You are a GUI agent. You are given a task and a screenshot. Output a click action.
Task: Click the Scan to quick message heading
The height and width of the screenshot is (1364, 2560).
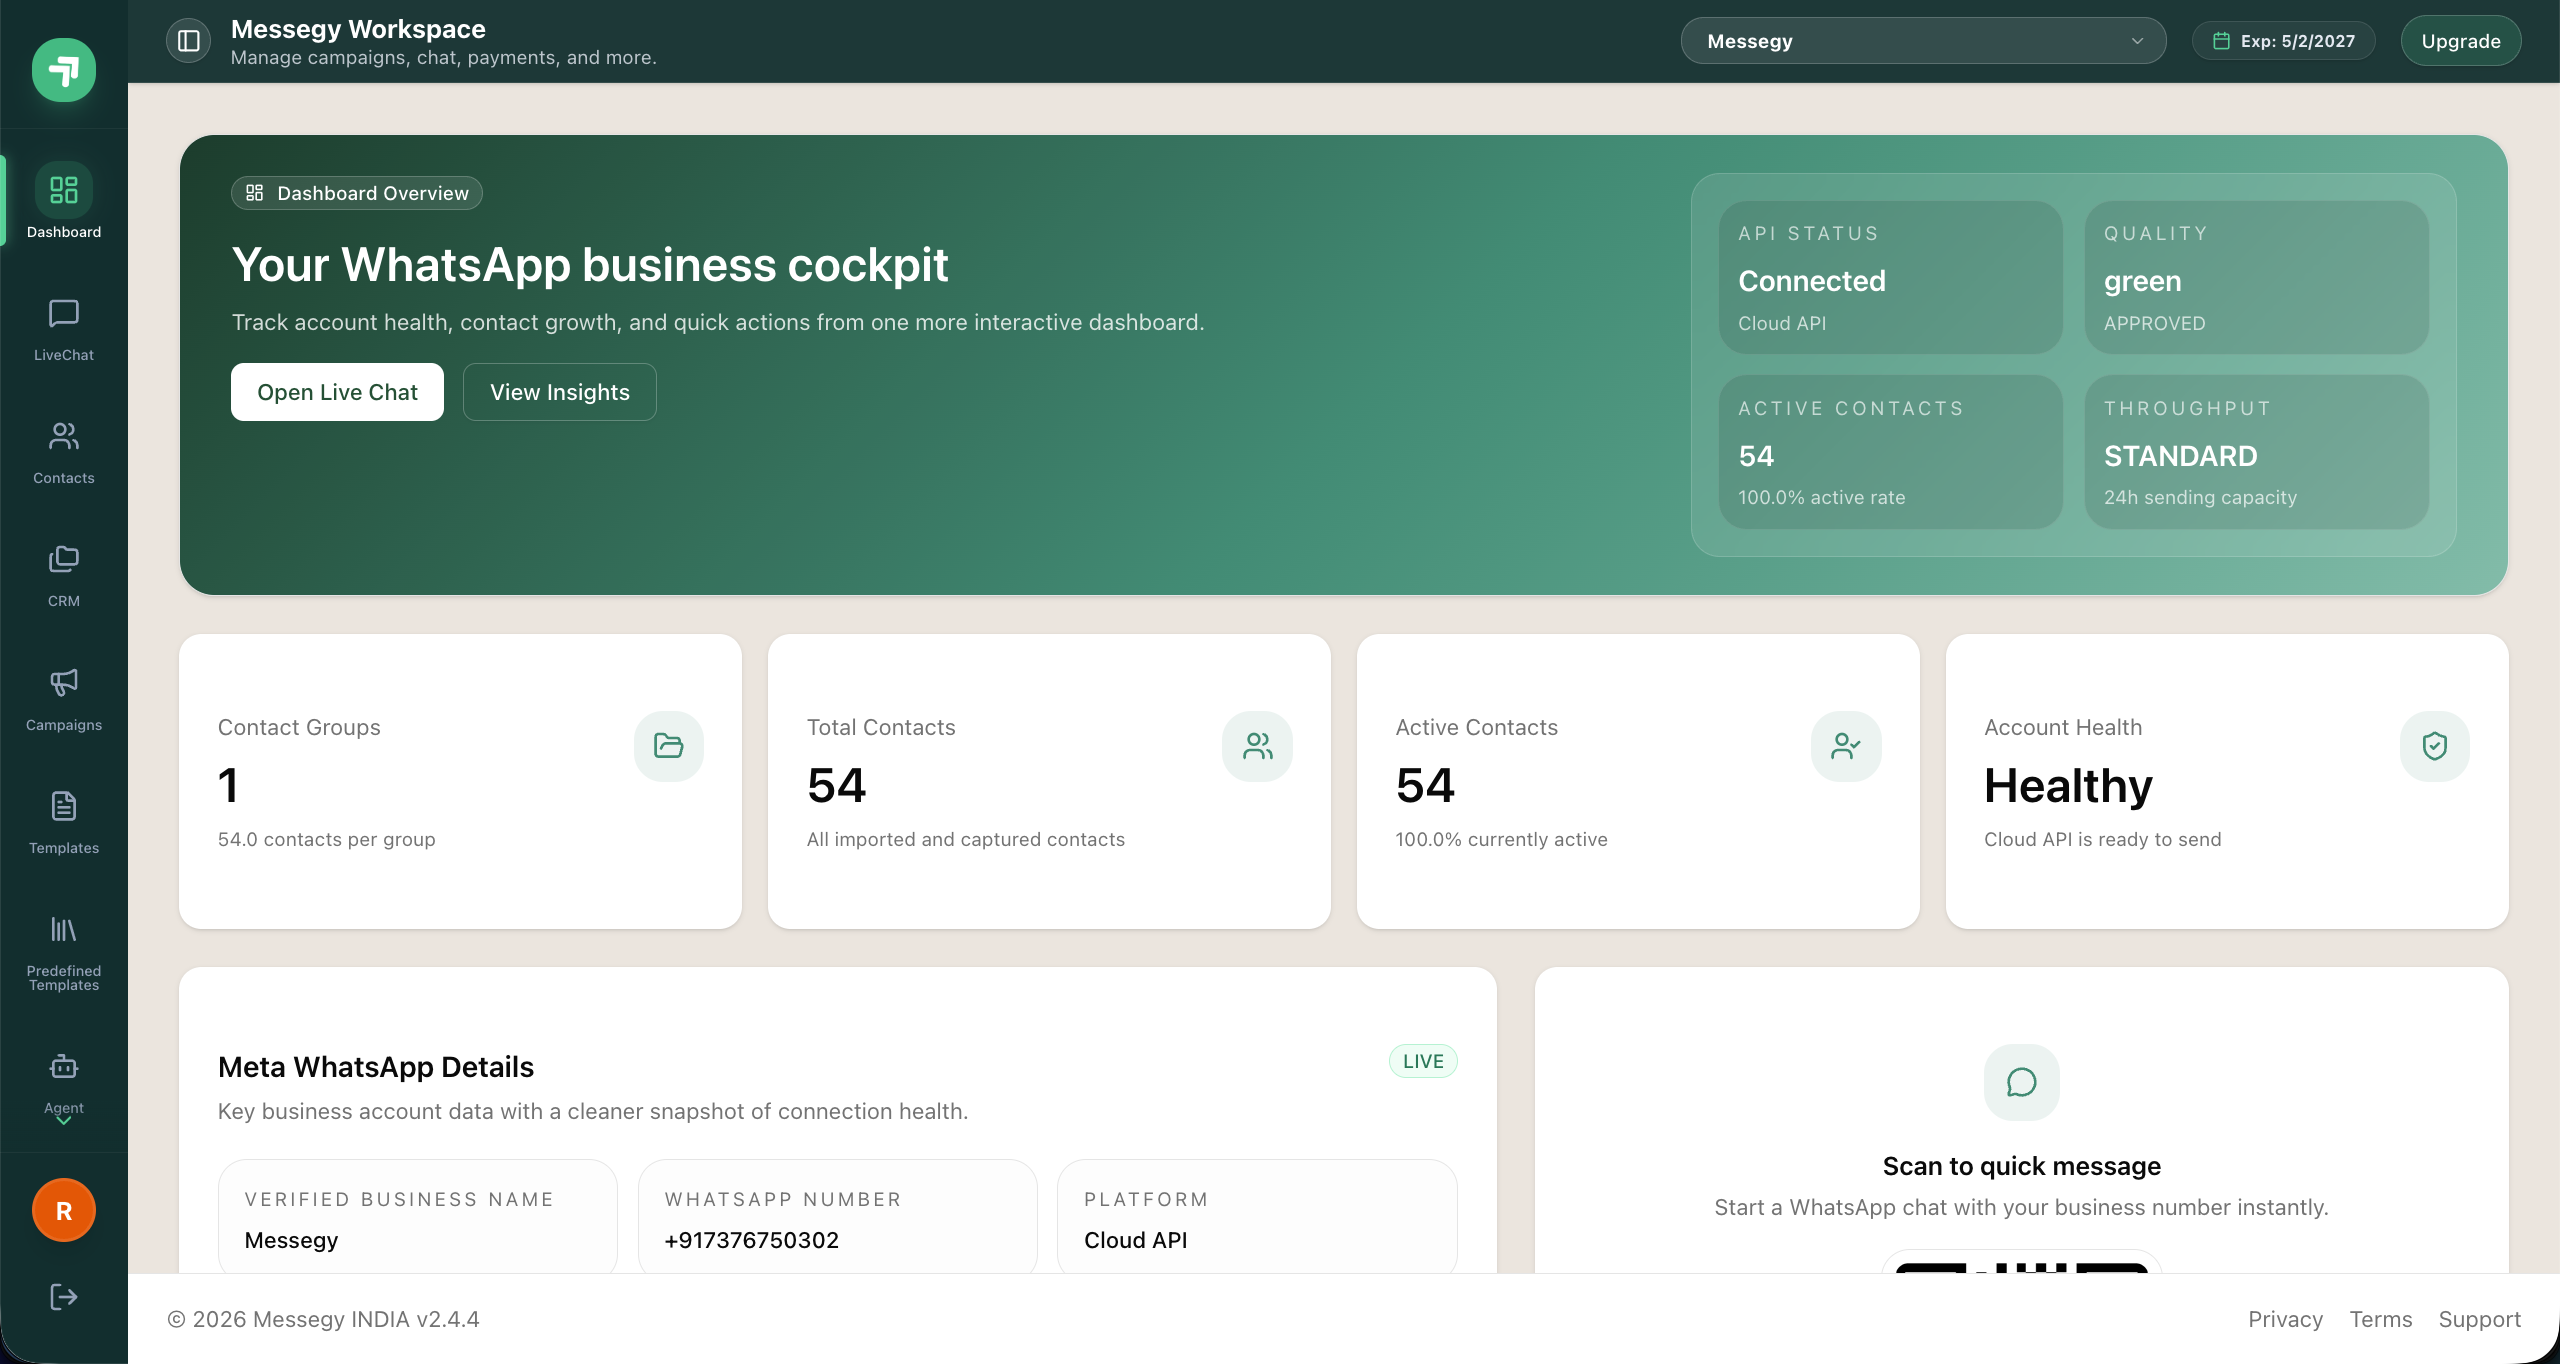click(2022, 1166)
